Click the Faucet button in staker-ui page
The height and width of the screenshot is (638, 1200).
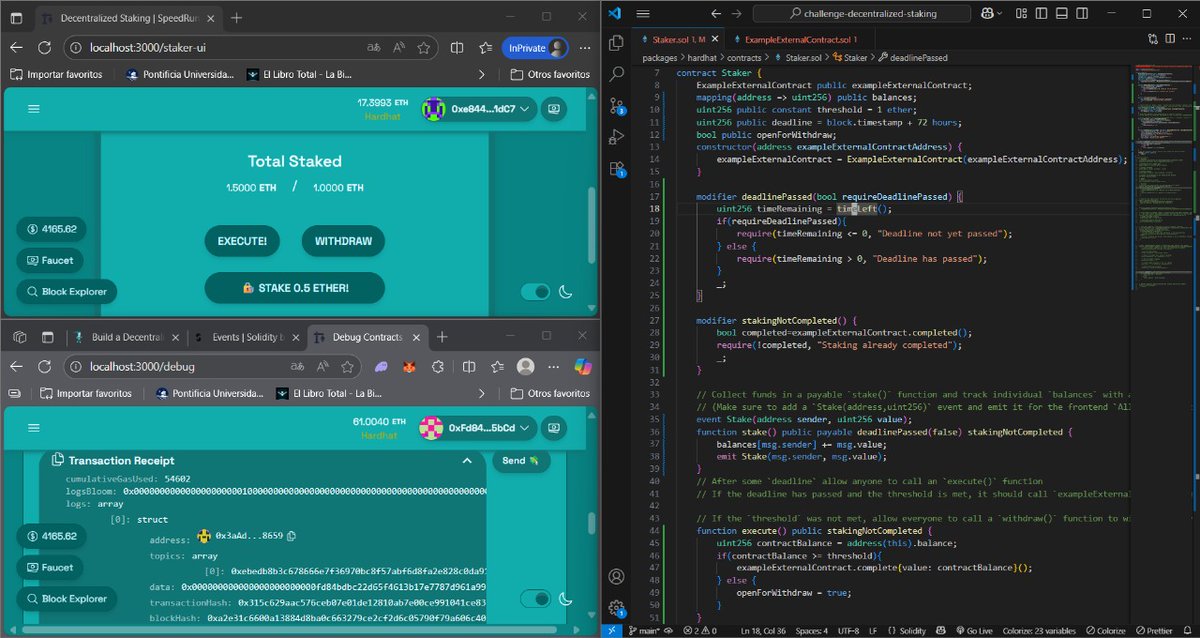click(50, 261)
